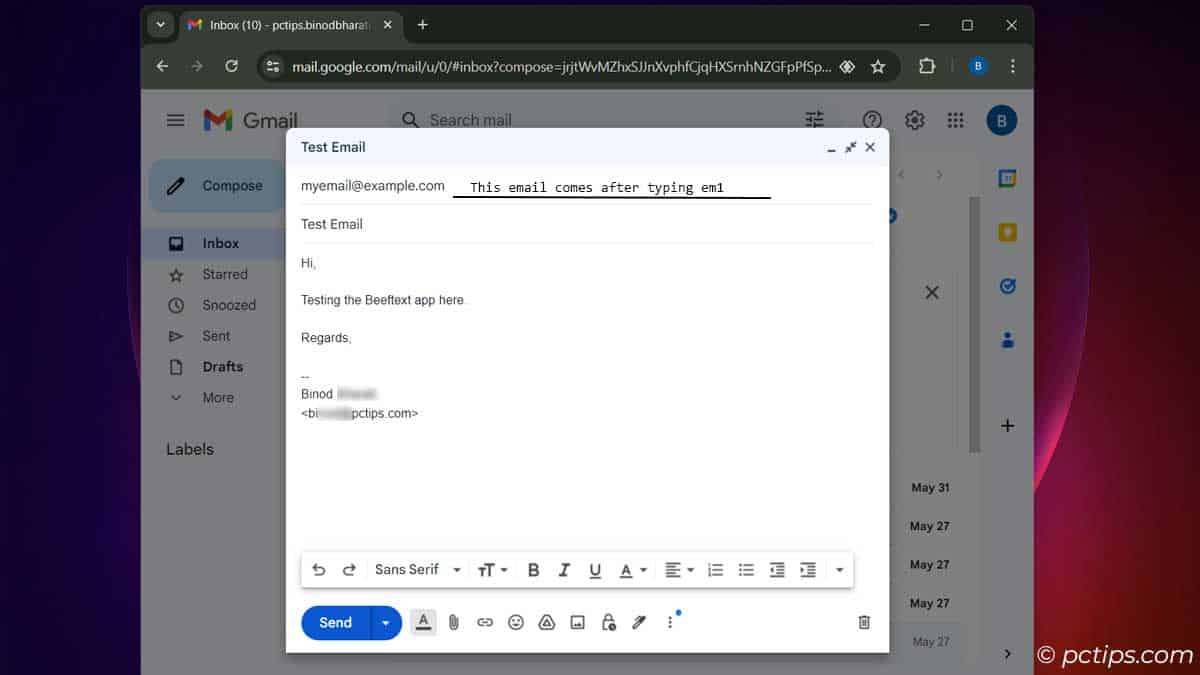Insert a hyperlink into the email
Viewport: 1200px width, 675px height.
(485, 622)
